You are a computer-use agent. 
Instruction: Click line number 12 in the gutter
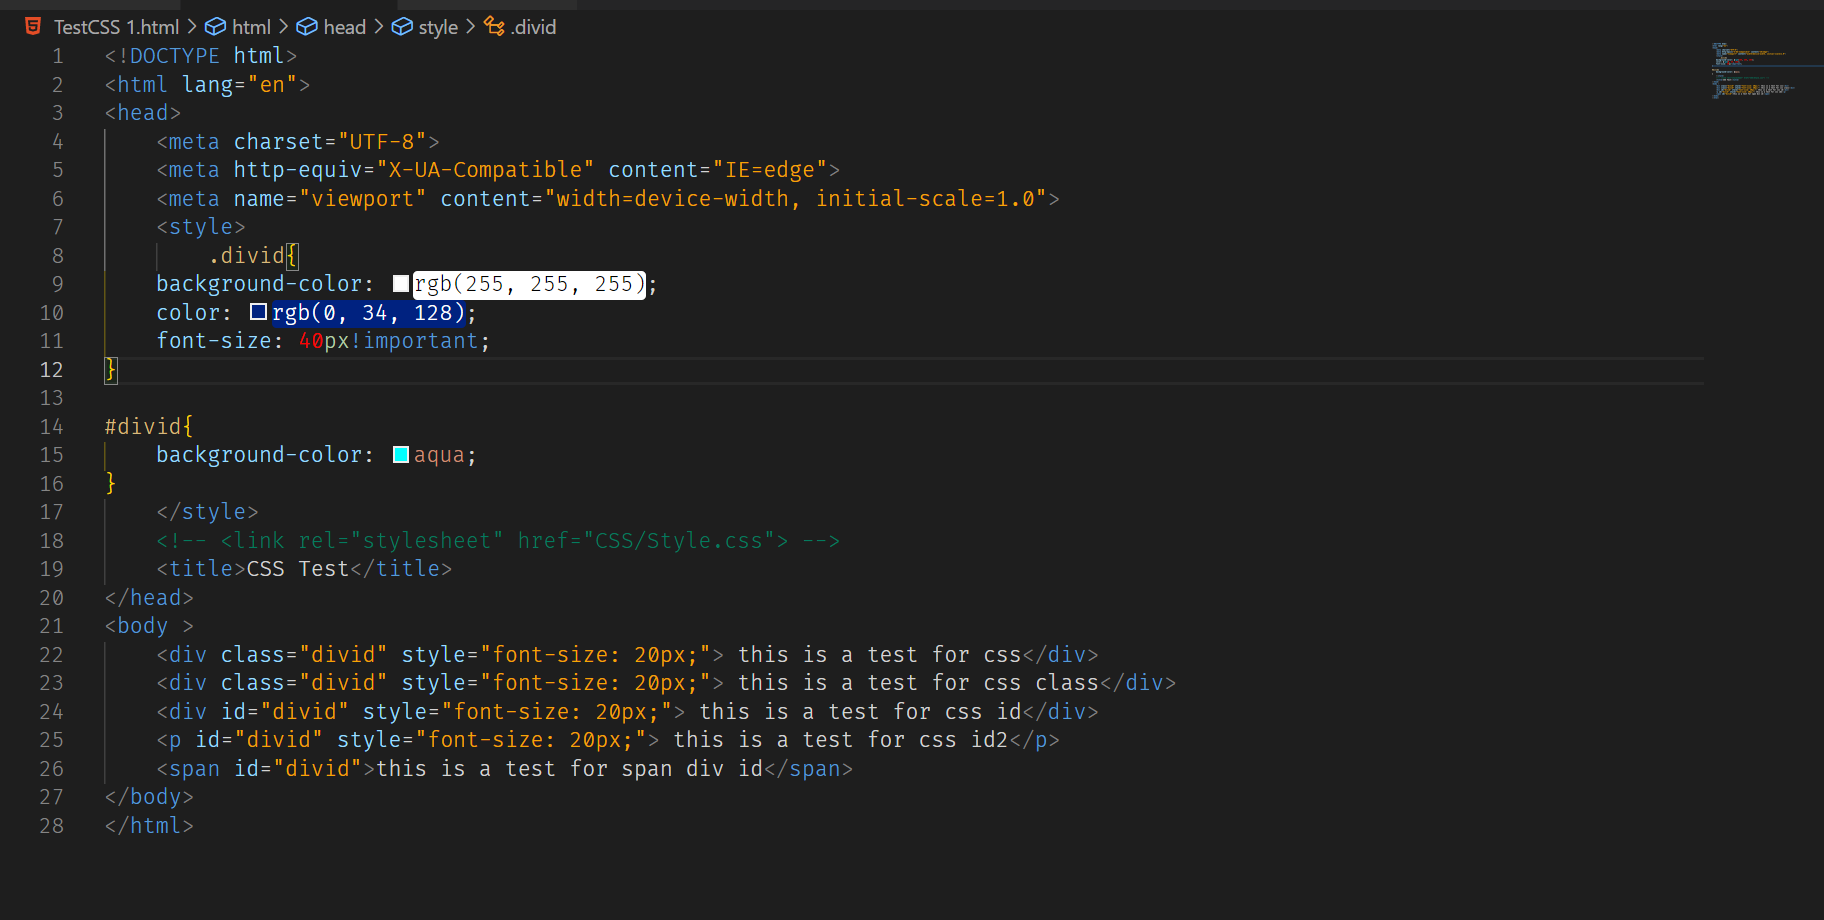click(x=51, y=370)
